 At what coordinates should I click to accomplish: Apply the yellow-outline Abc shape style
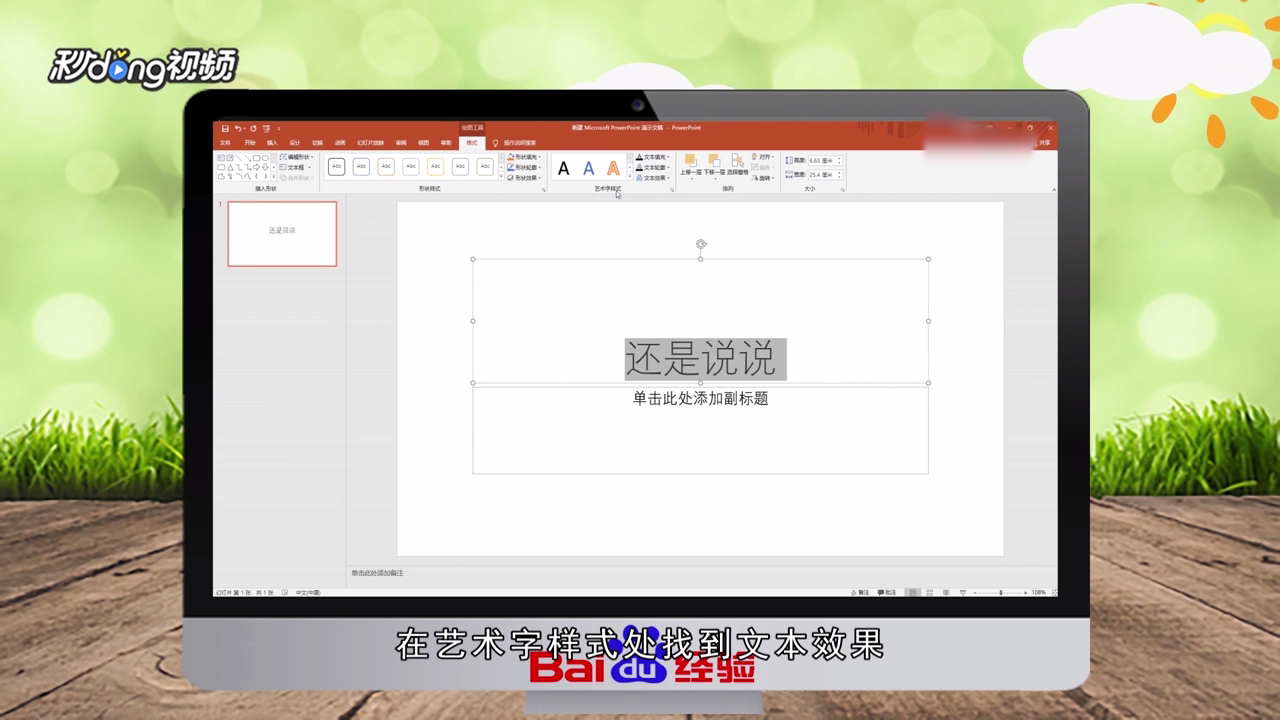(x=436, y=166)
